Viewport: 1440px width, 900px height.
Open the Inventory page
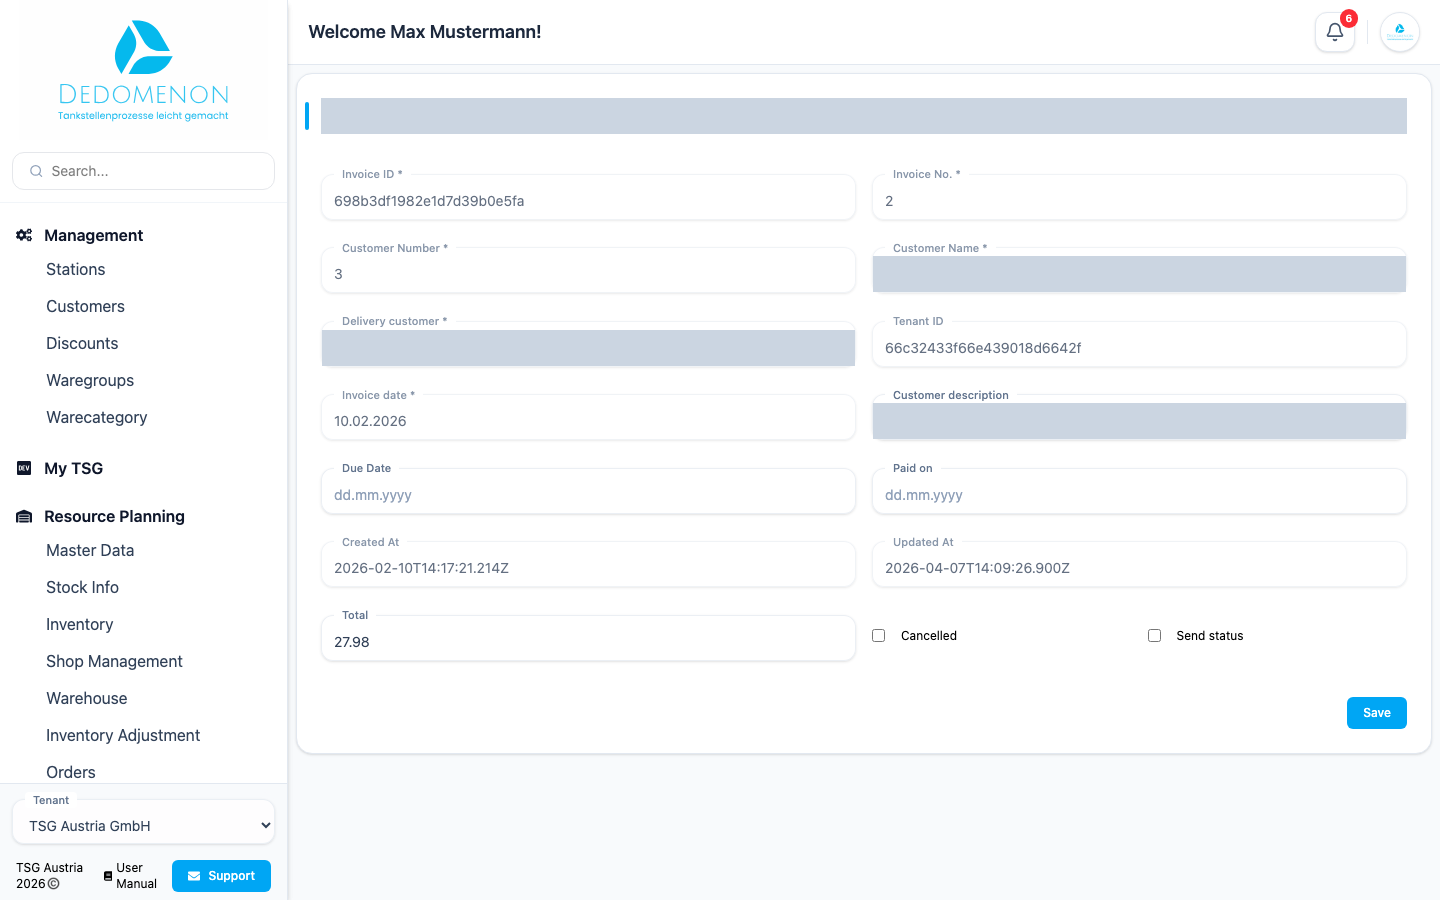80,624
